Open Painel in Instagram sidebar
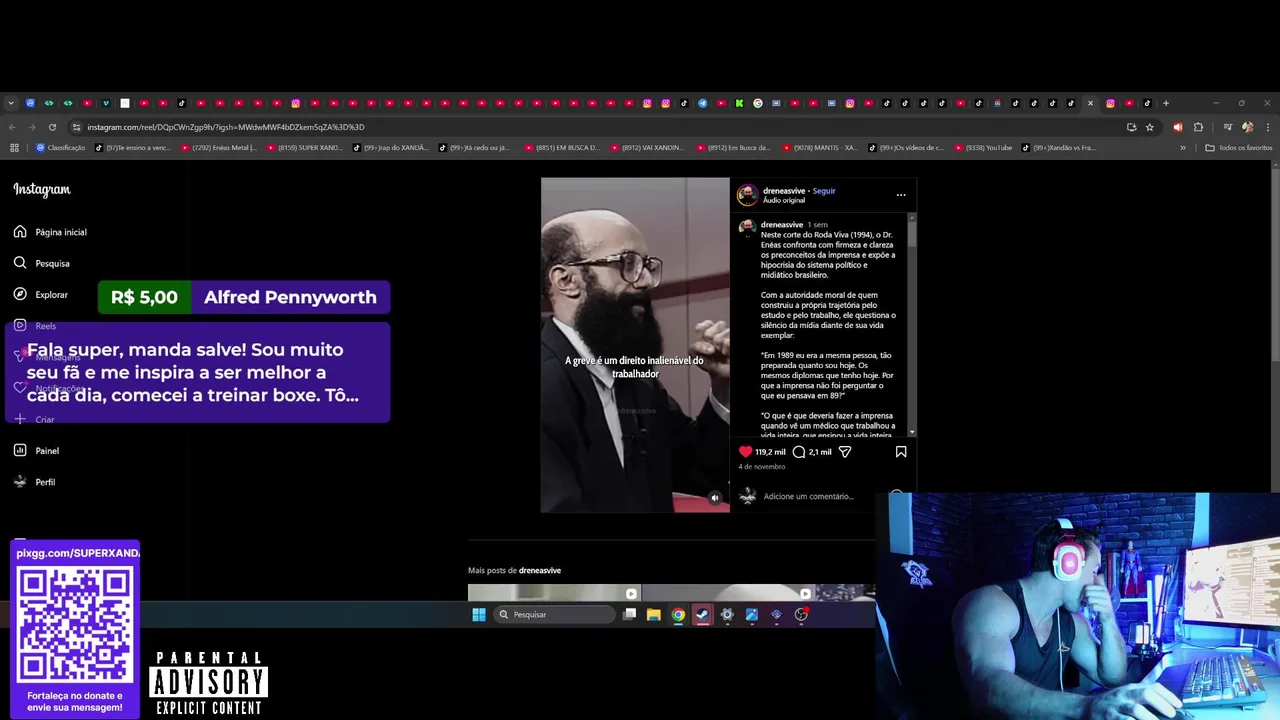 (37, 451)
